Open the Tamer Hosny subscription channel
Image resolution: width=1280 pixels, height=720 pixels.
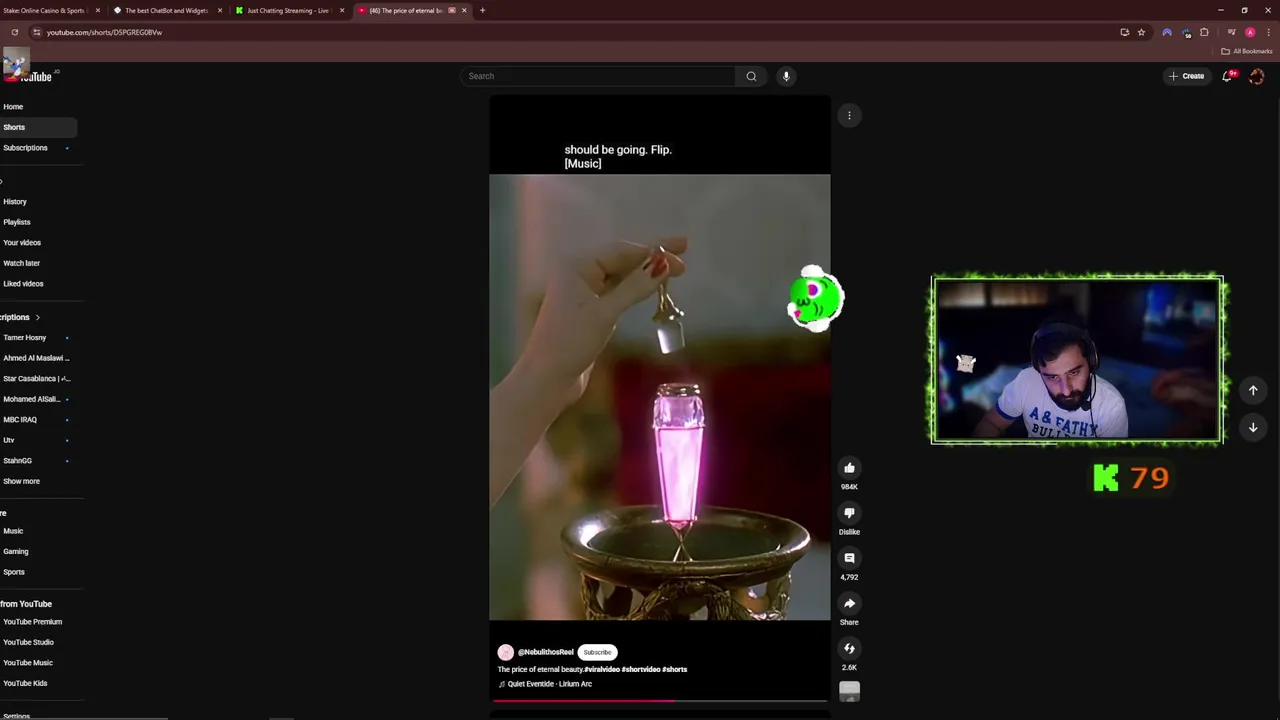point(25,338)
